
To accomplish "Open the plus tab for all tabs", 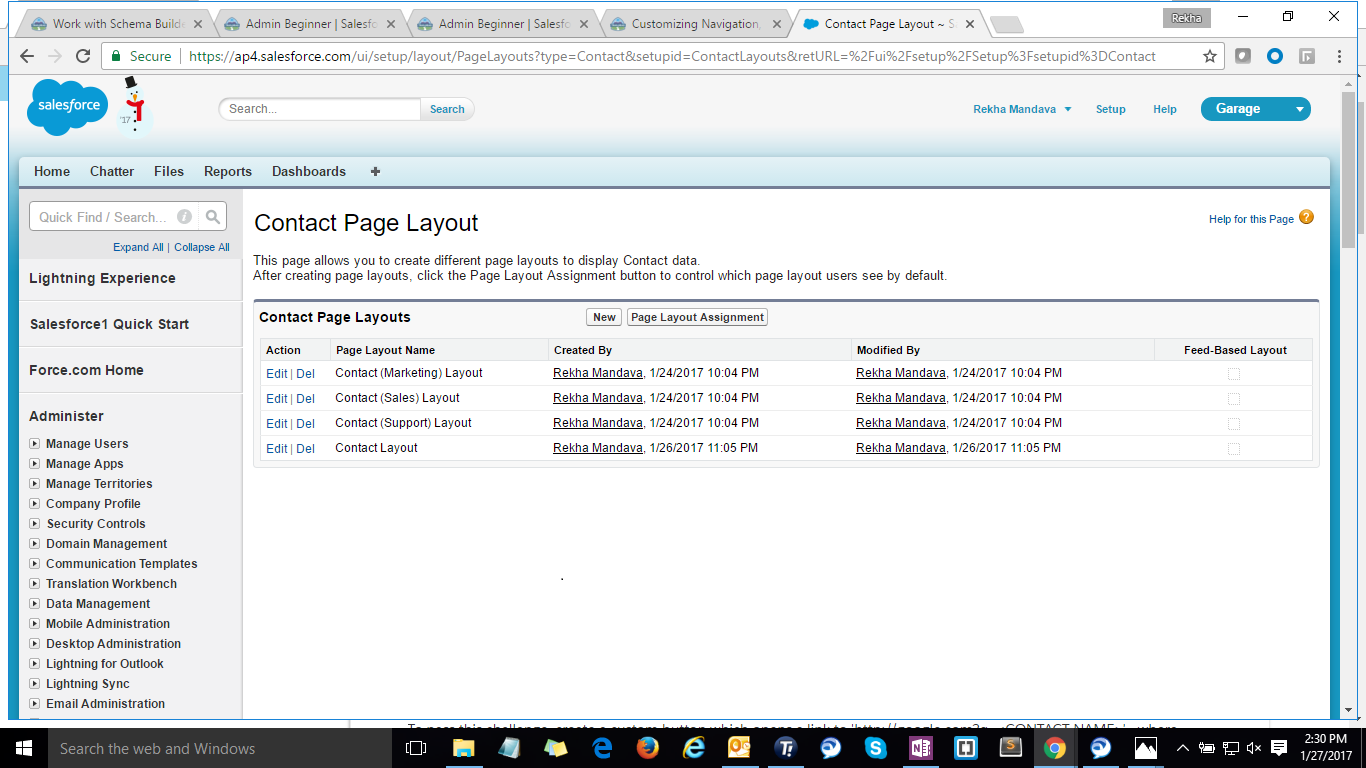I will (x=375, y=172).
